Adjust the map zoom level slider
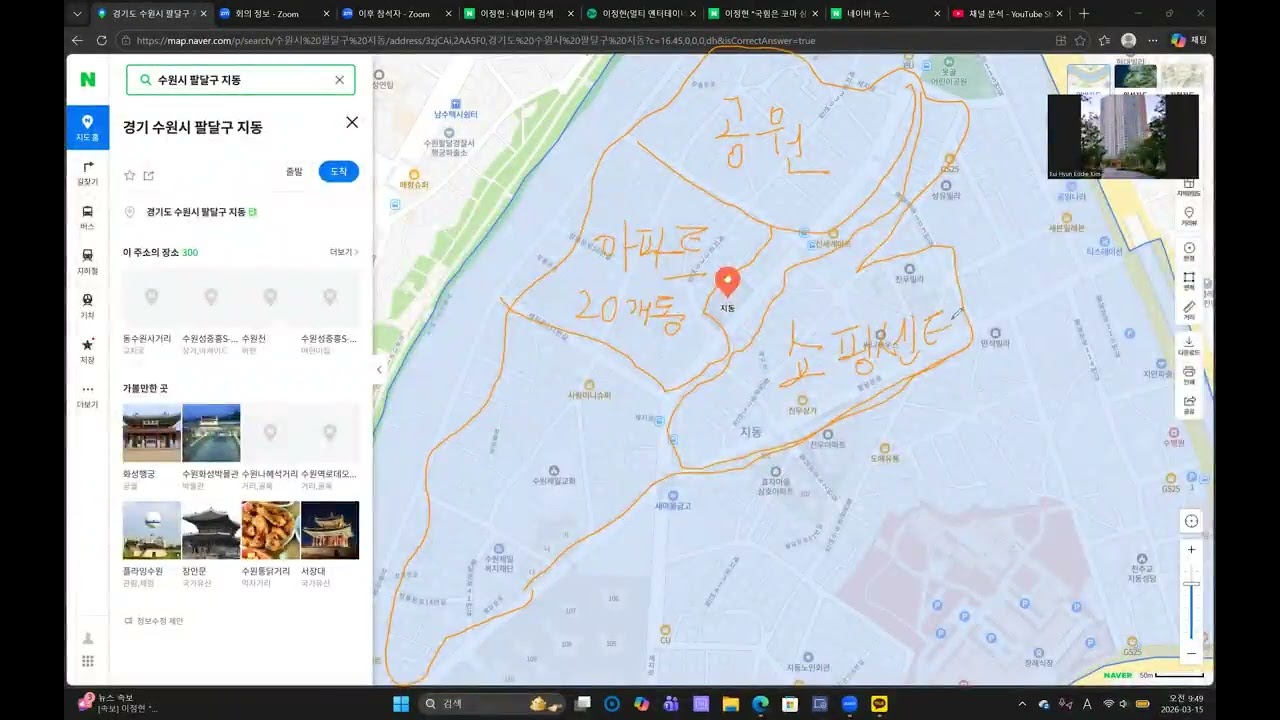 tap(1191, 584)
